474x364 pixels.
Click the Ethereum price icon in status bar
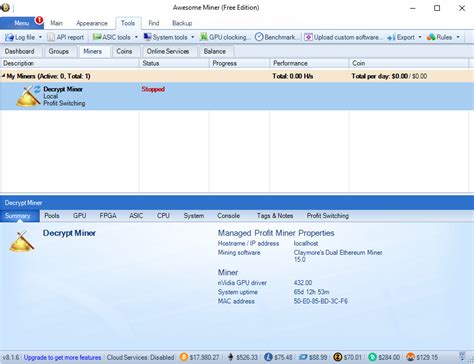pyautogui.click(x=230, y=357)
